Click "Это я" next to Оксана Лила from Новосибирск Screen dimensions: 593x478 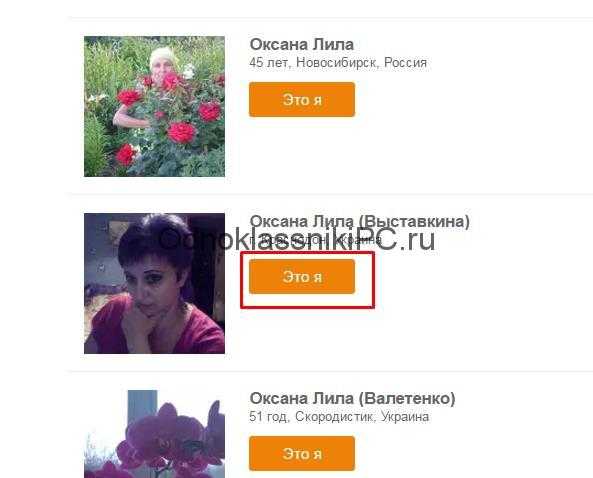302,99
